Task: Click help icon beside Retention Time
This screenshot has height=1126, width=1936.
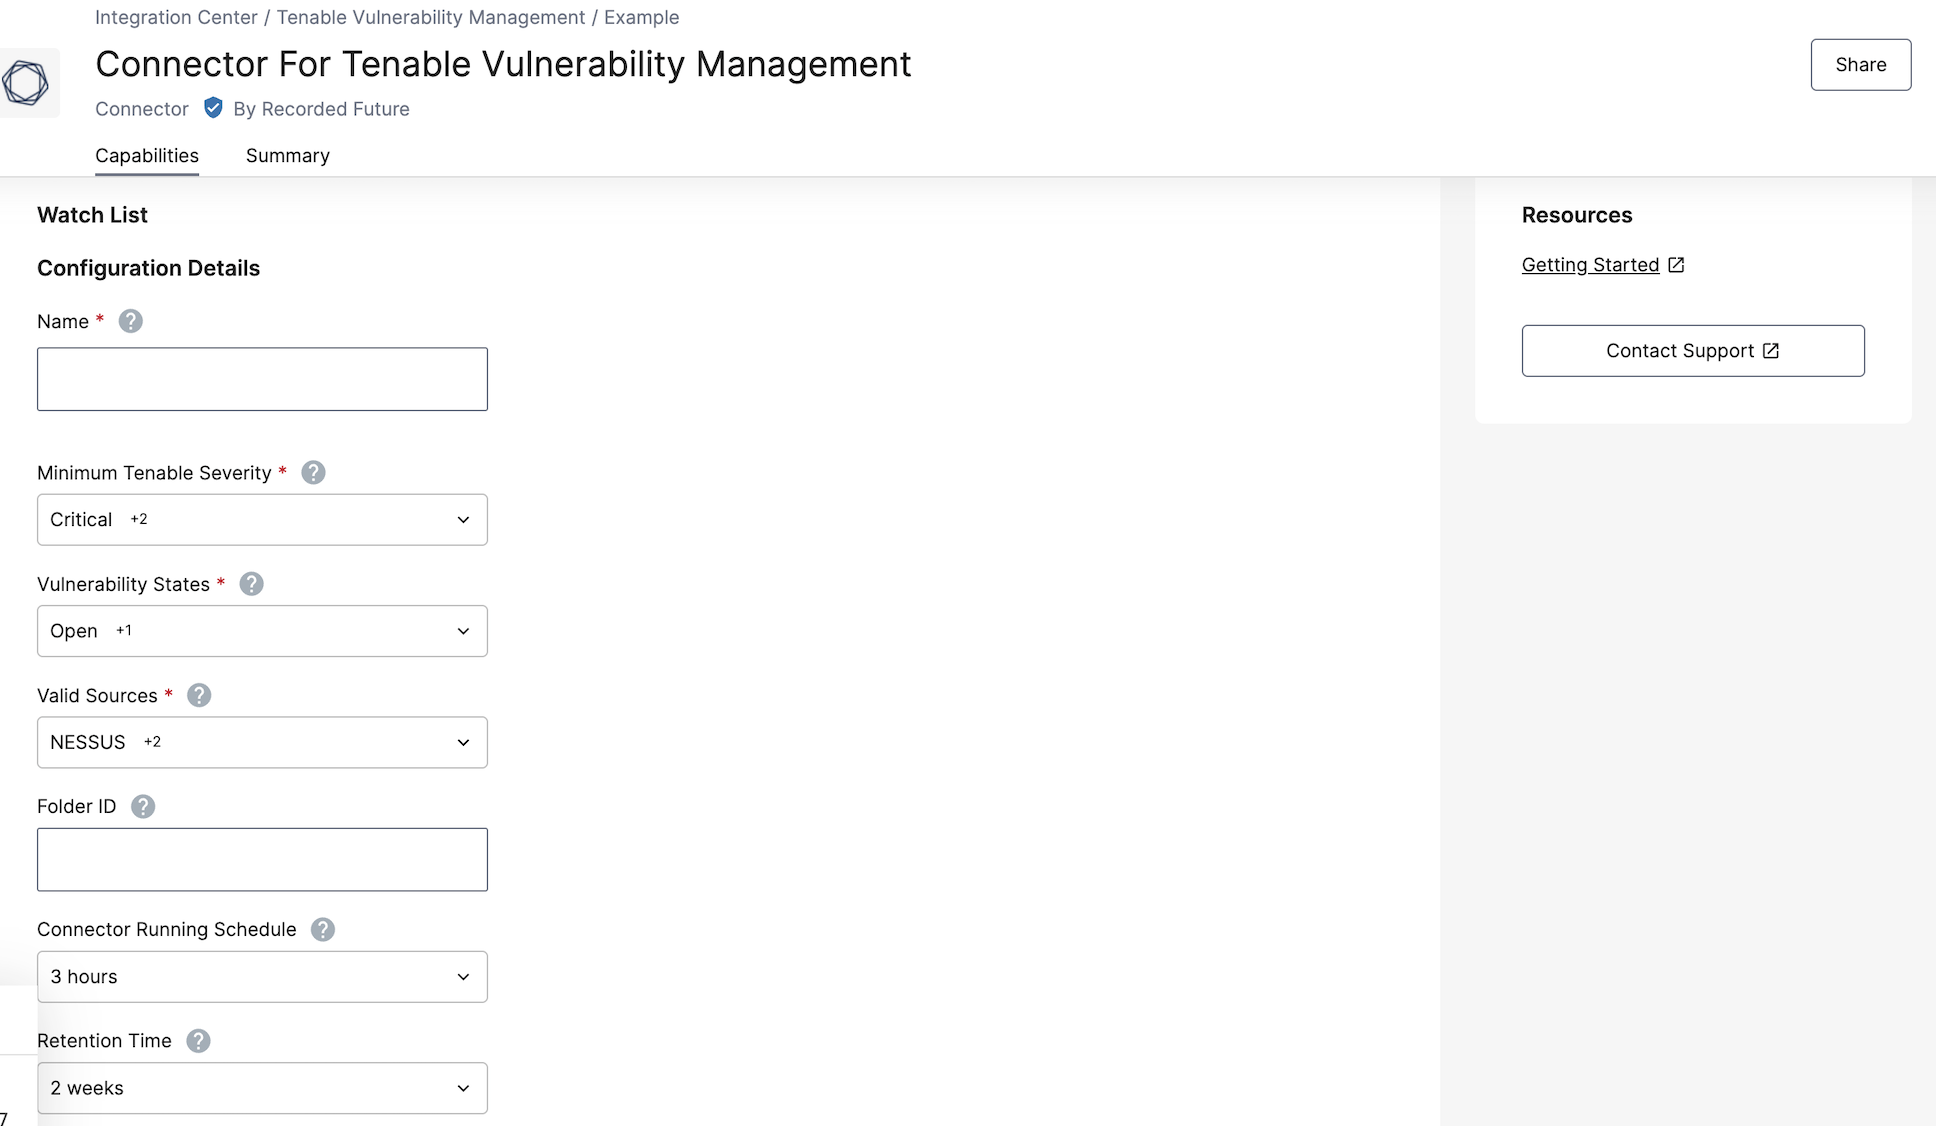Action: tap(198, 1041)
